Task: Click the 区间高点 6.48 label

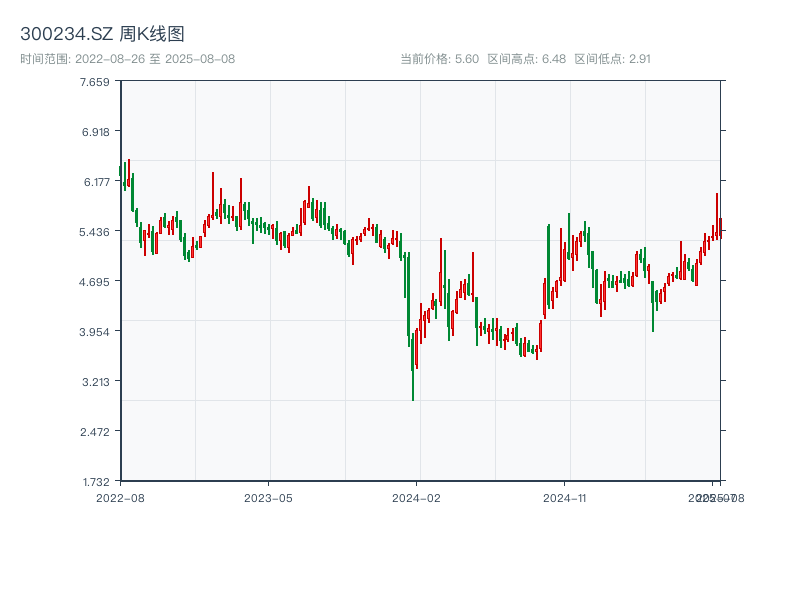Action: coord(526,59)
